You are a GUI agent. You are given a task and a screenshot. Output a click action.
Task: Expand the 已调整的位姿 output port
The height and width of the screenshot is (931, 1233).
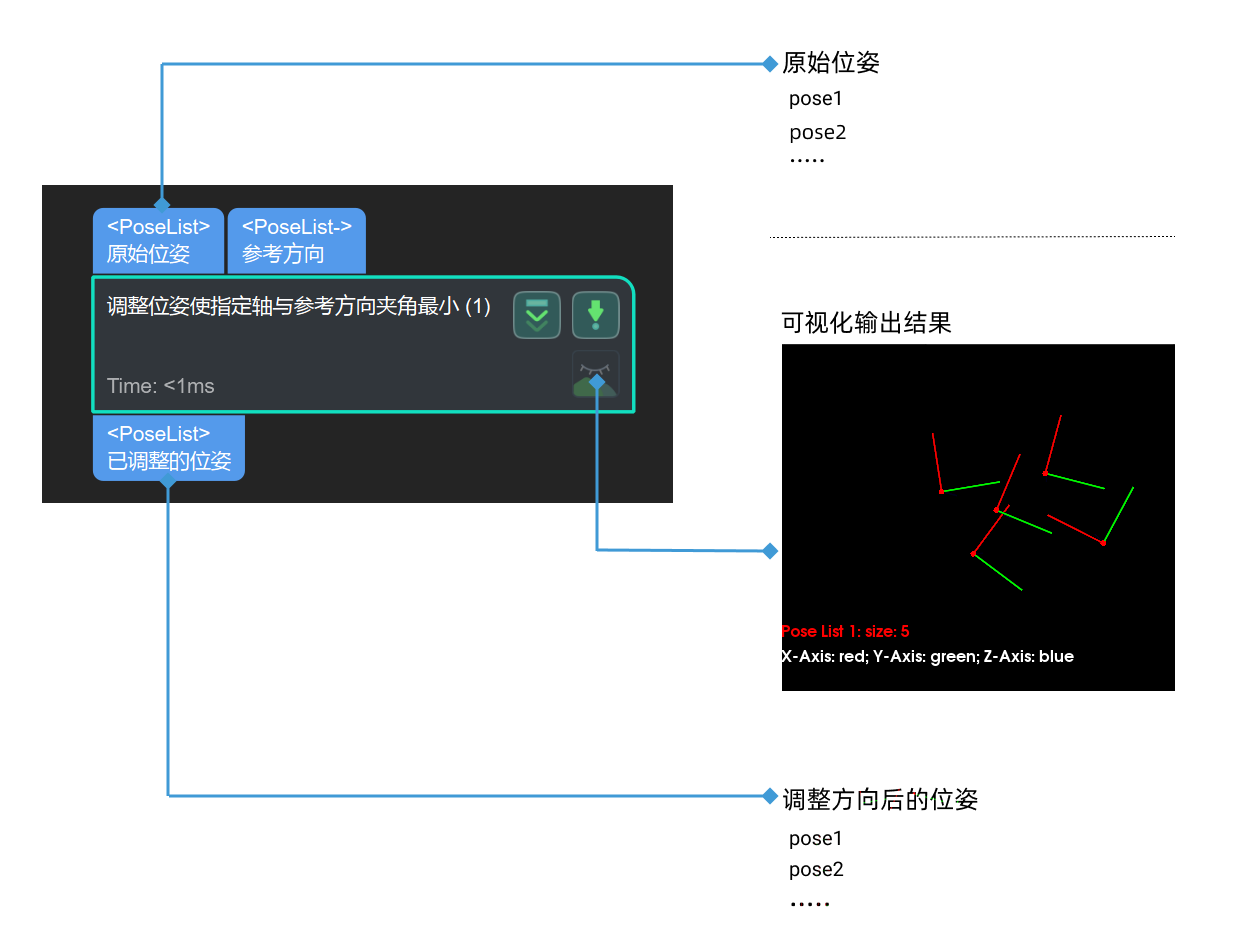(168, 448)
